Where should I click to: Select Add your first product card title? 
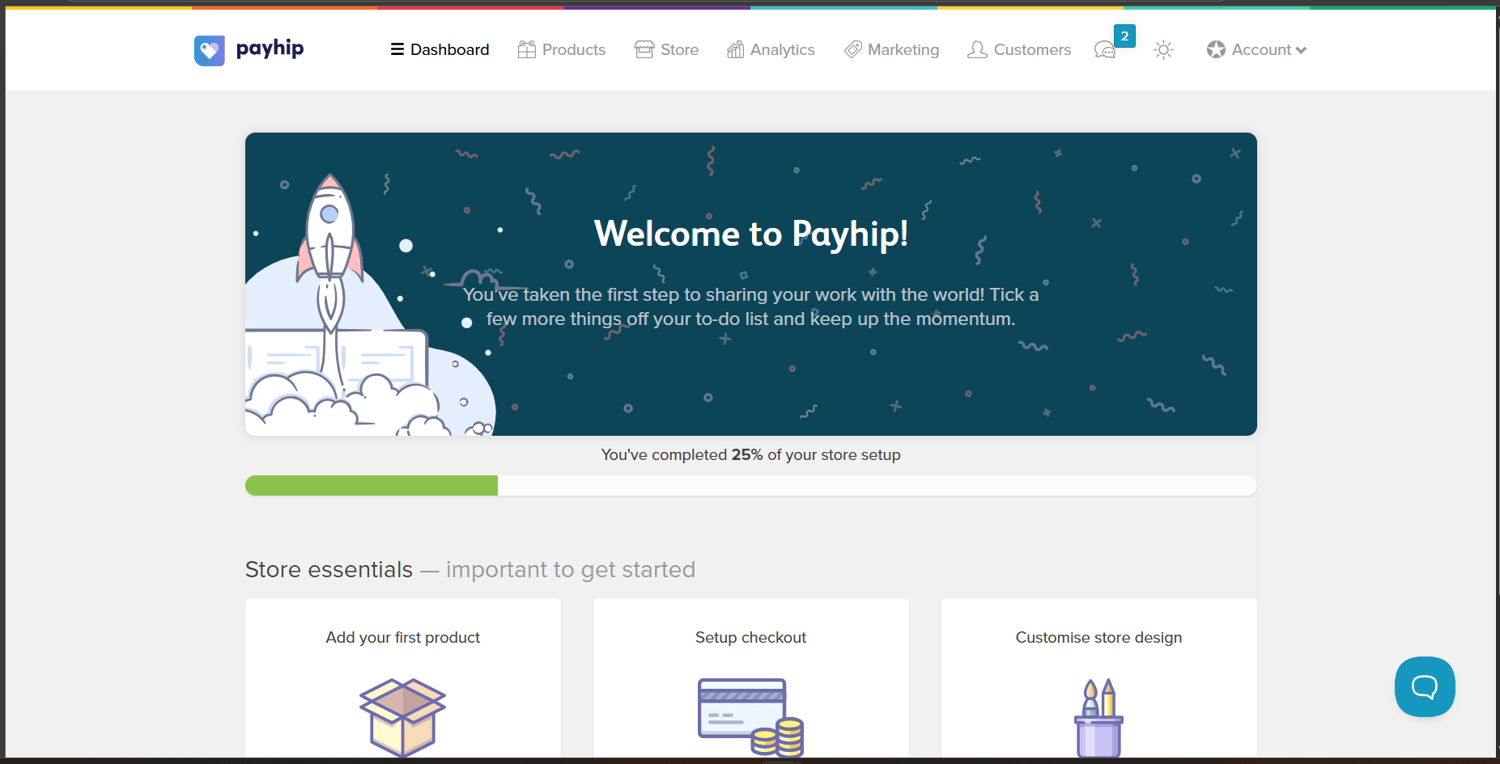click(x=403, y=637)
